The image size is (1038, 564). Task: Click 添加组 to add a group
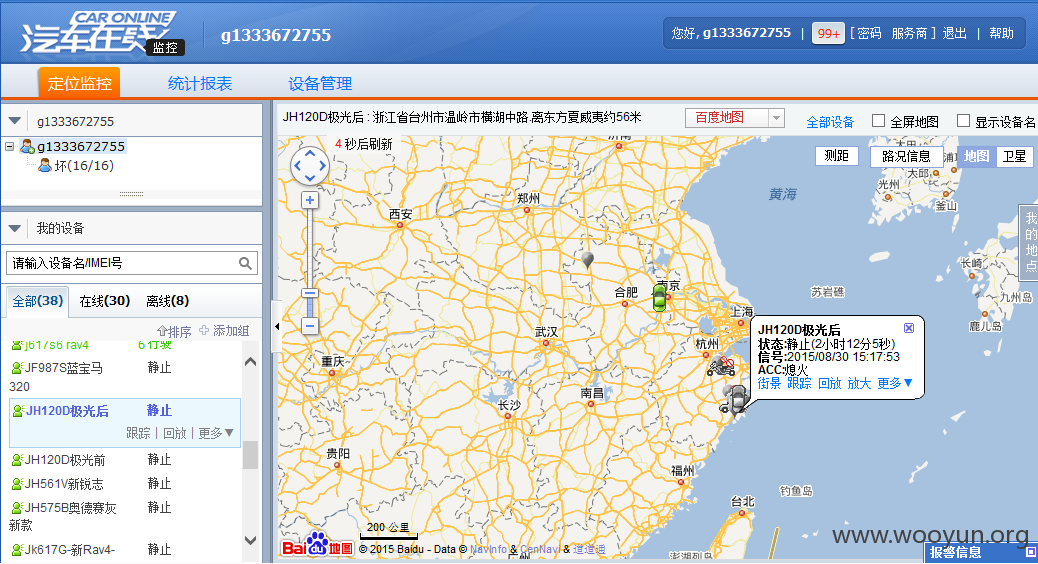pyautogui.click(x=225, y=330)
